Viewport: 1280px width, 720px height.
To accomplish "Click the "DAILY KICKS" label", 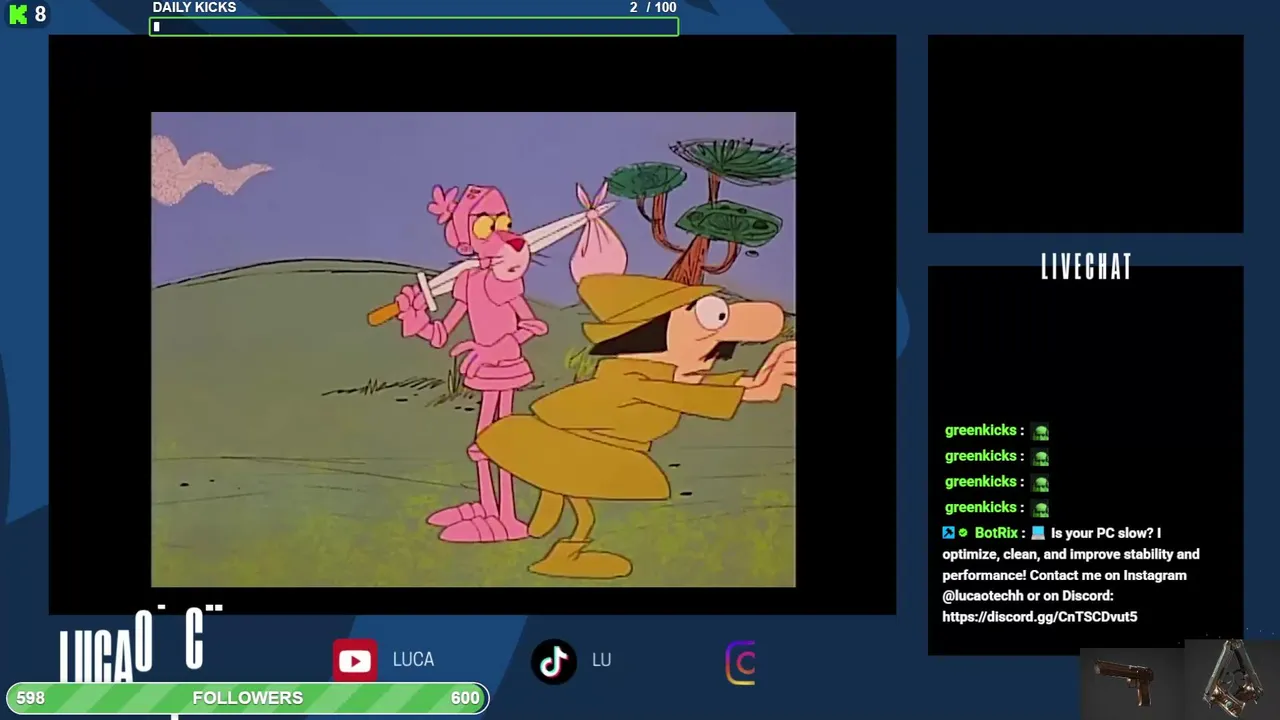I will pyautogui.click(x=194, y=7).
